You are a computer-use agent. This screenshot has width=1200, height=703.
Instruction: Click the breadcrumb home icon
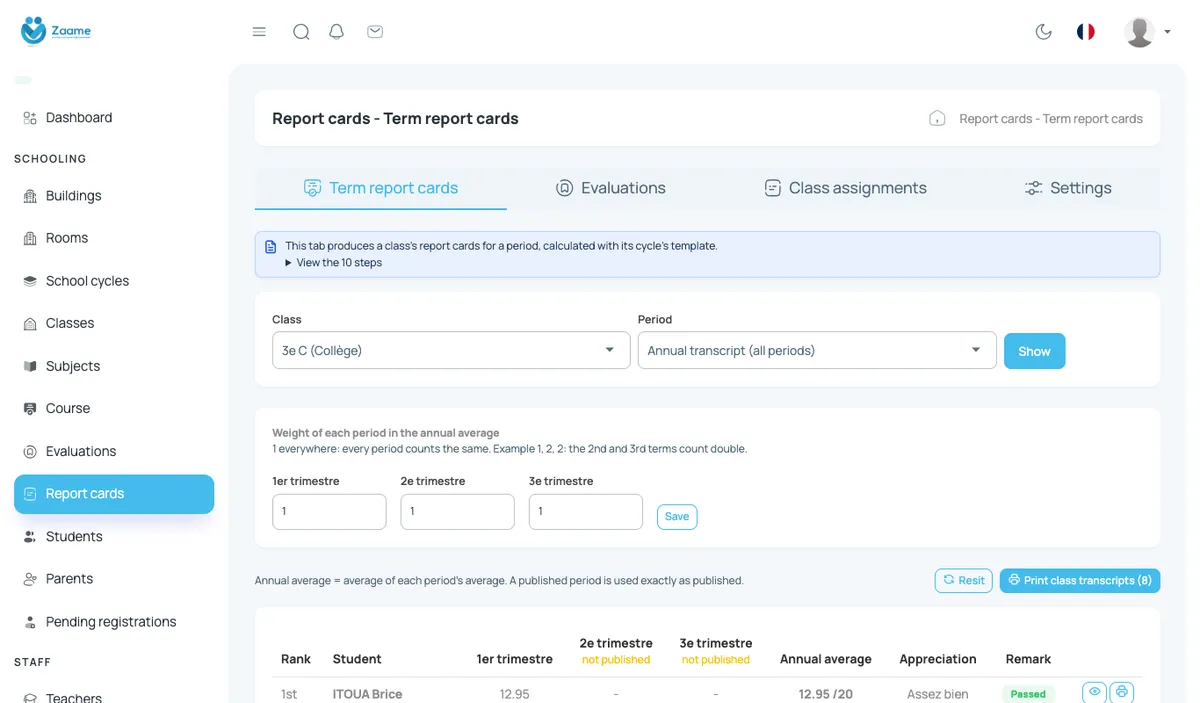(x=937, y=119)
